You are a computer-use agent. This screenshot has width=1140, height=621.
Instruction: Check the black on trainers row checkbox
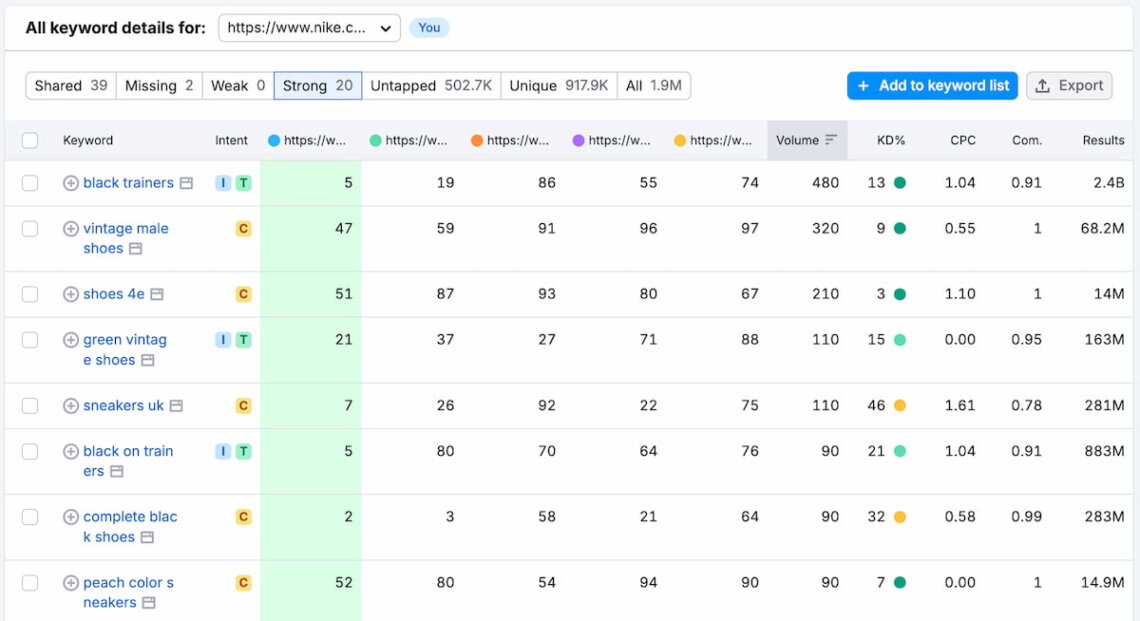click(30, 452)
